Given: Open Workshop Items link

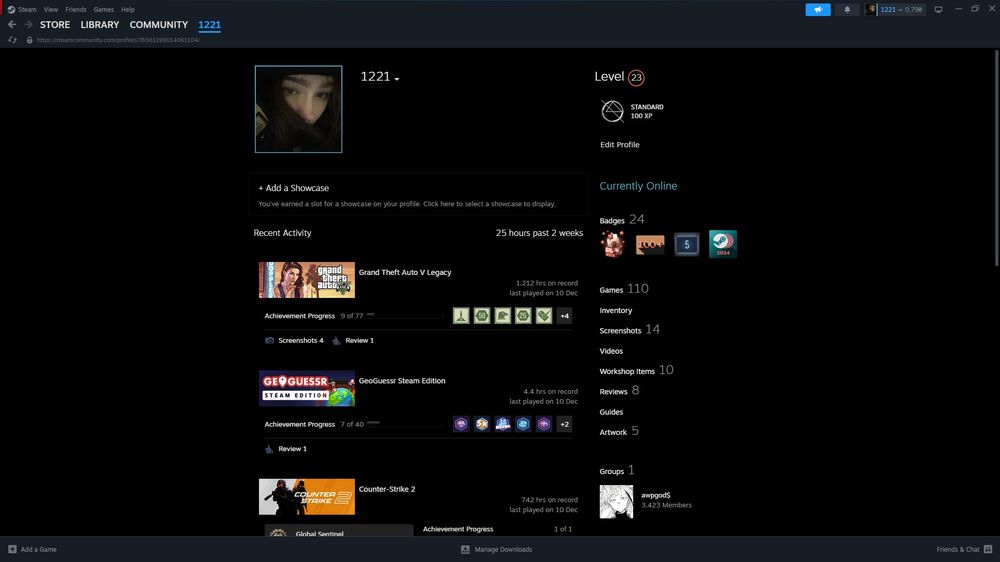Looking at the screenshot, I should (x=636, y=371).
